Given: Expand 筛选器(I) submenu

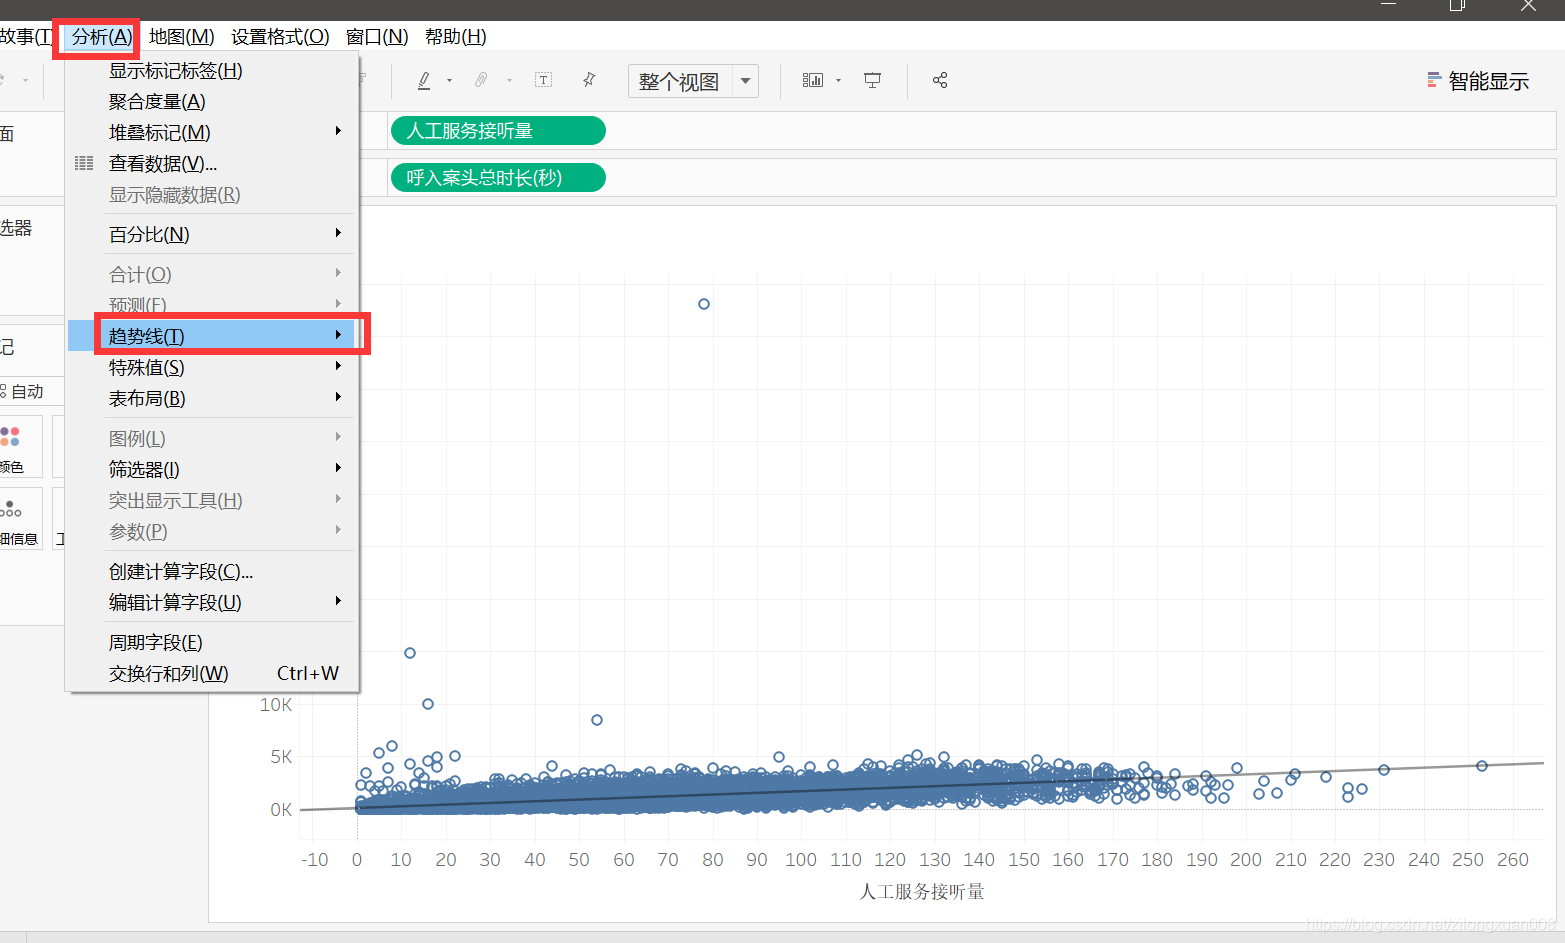Looking at the screenshot, I should point(212,469).
